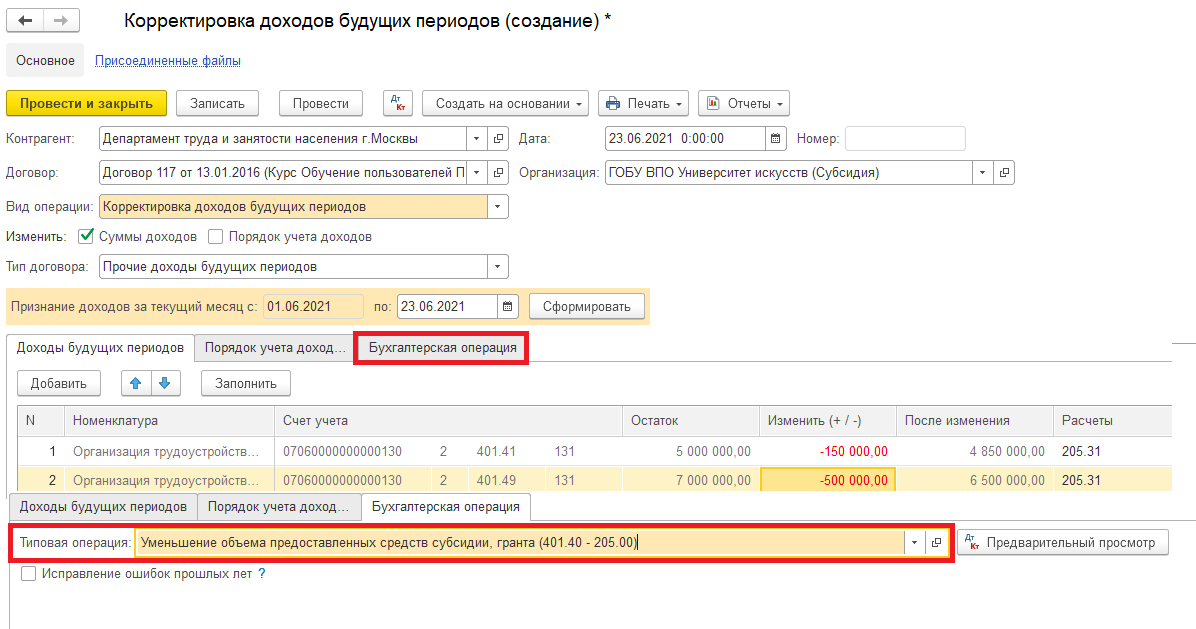Open the Присоединенные файлы link
This screenshot has width=1196, height=629.
coord(167,61)
